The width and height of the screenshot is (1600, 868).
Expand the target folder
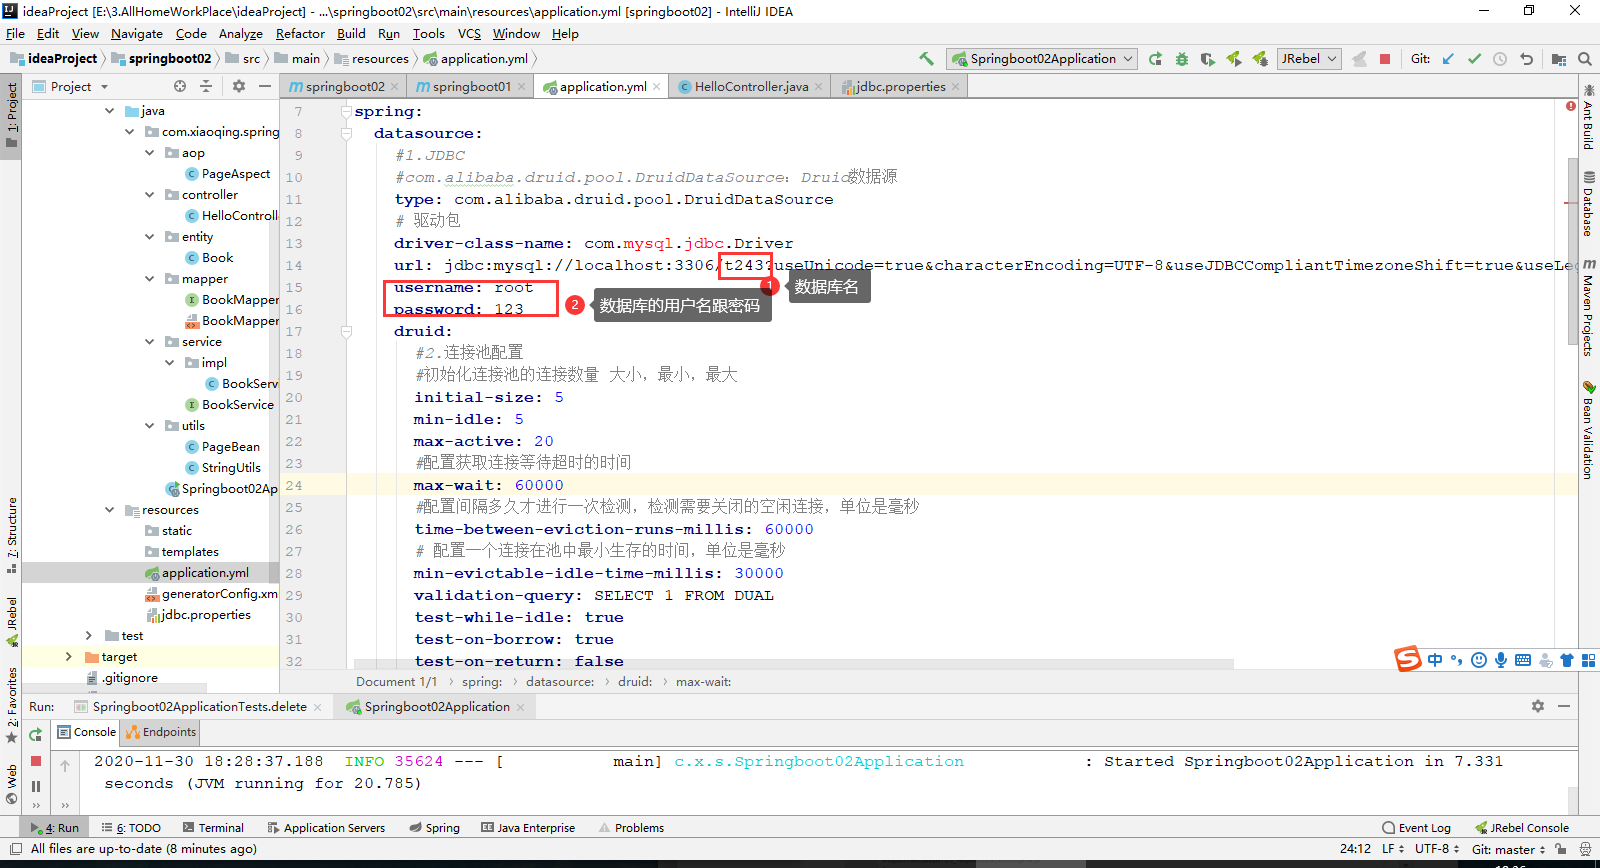point(68,657)
